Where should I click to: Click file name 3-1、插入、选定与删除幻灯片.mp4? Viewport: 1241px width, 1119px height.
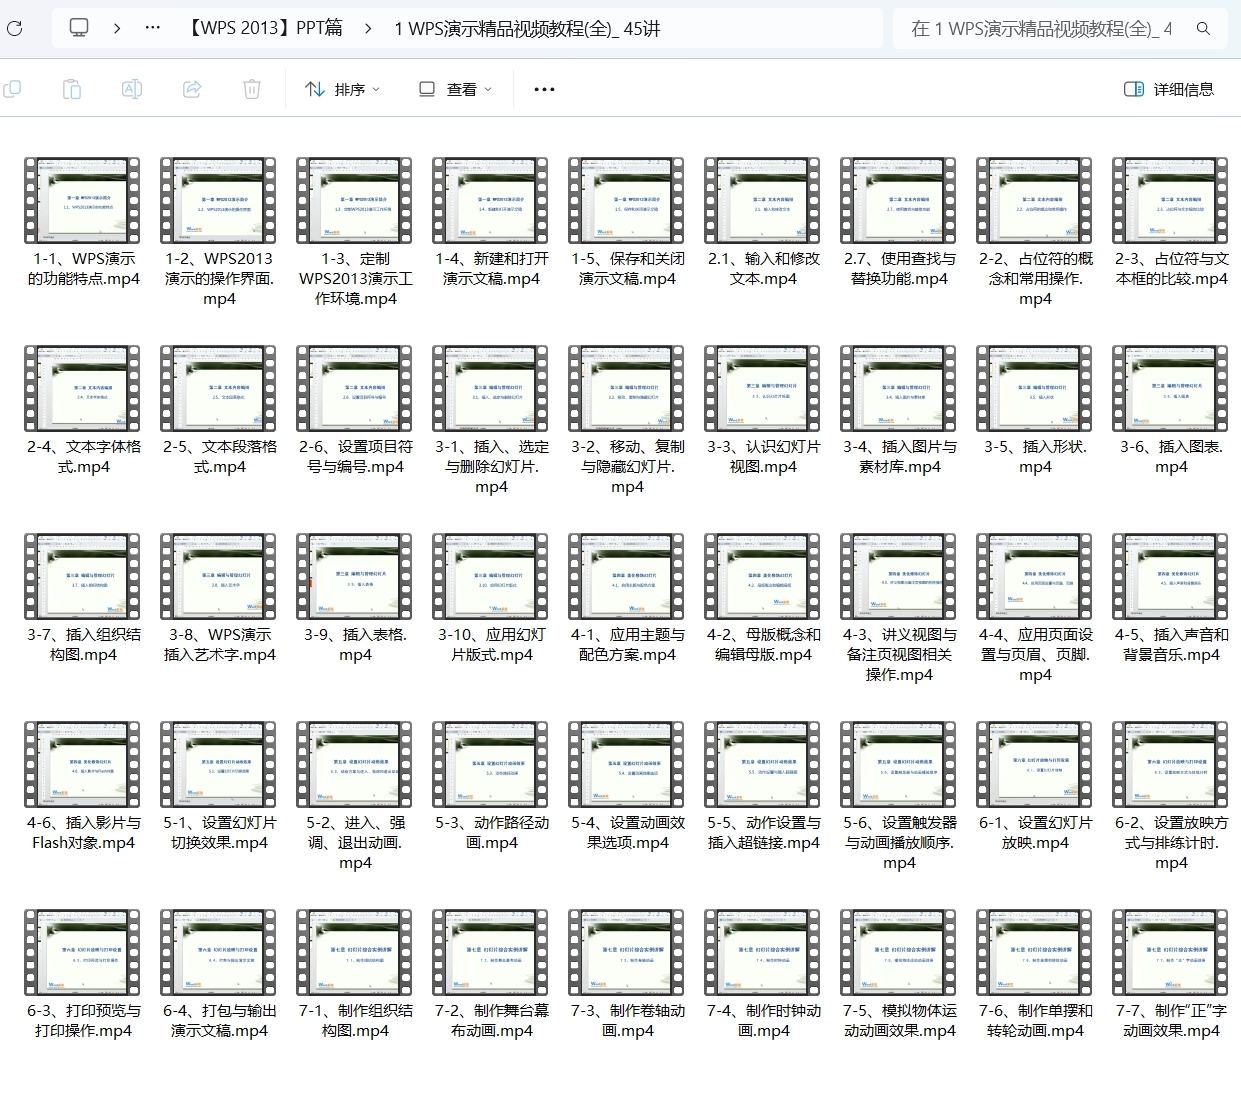point(491,466)
